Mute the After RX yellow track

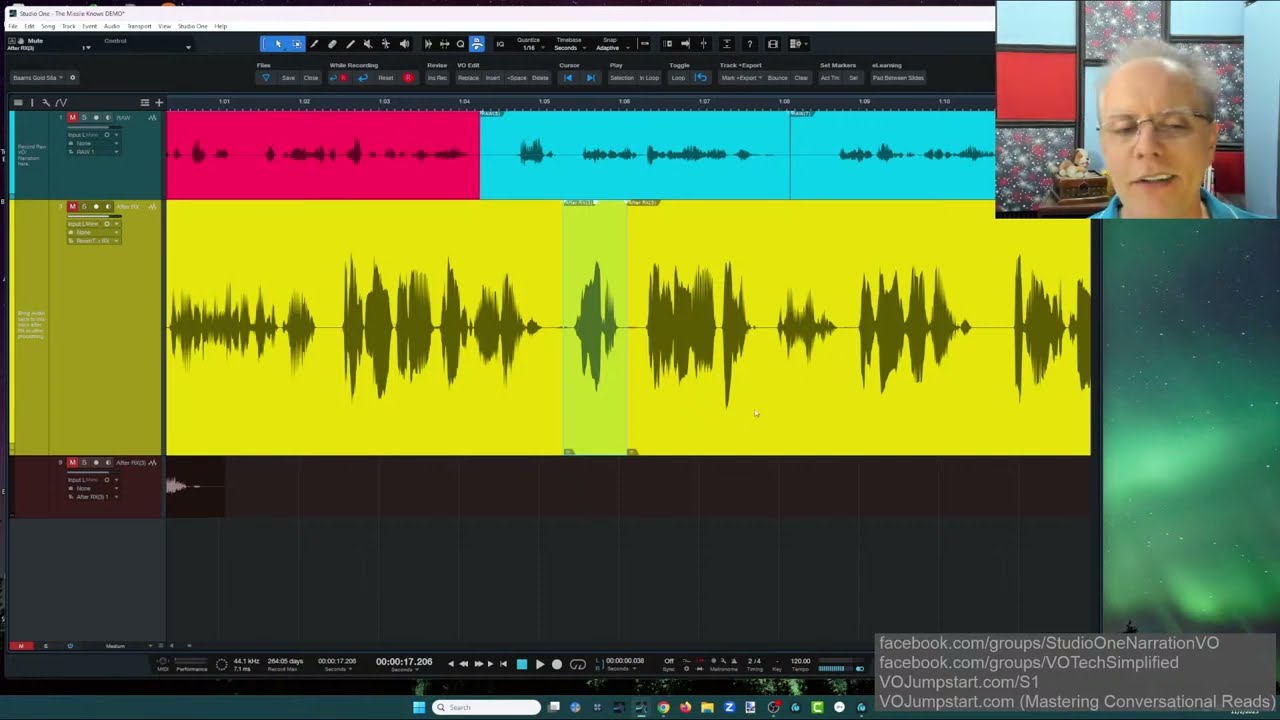pos(72,207)
